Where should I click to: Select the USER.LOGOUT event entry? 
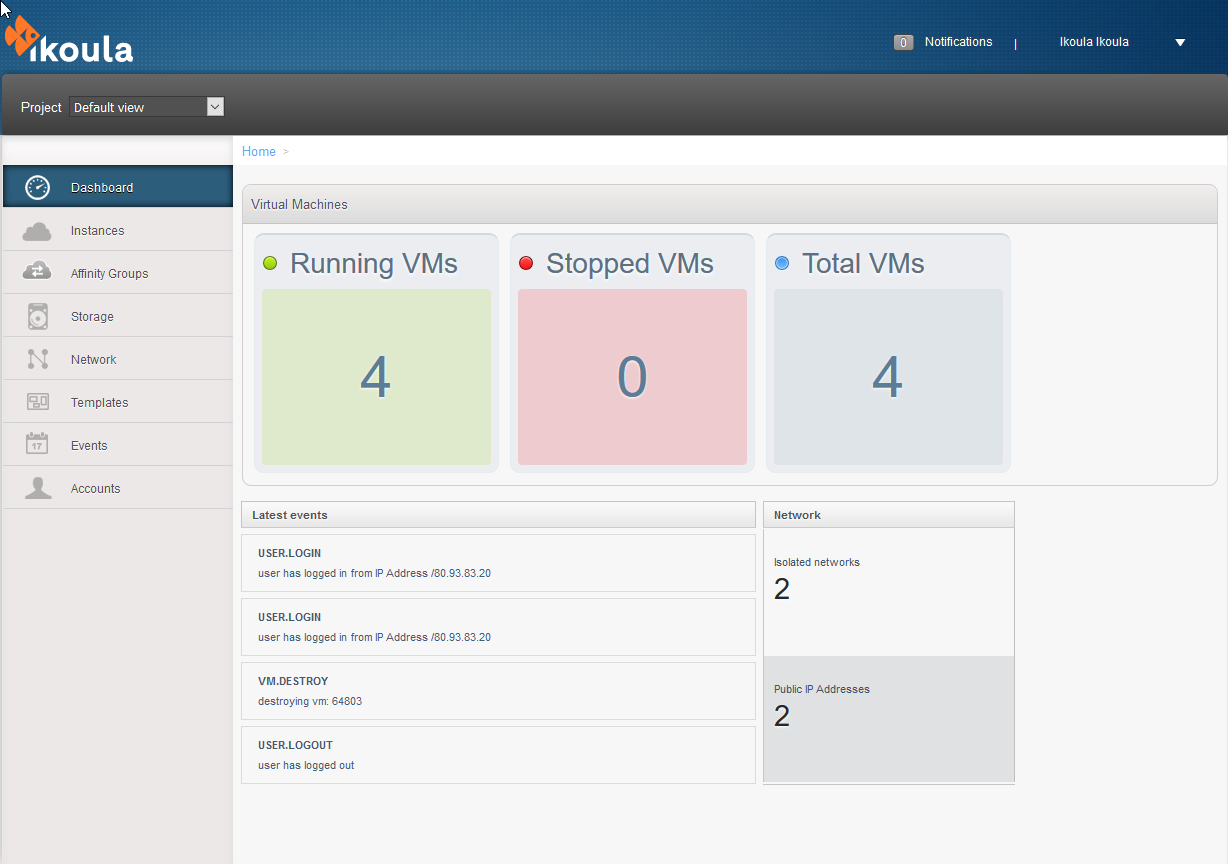coord(498,755)
